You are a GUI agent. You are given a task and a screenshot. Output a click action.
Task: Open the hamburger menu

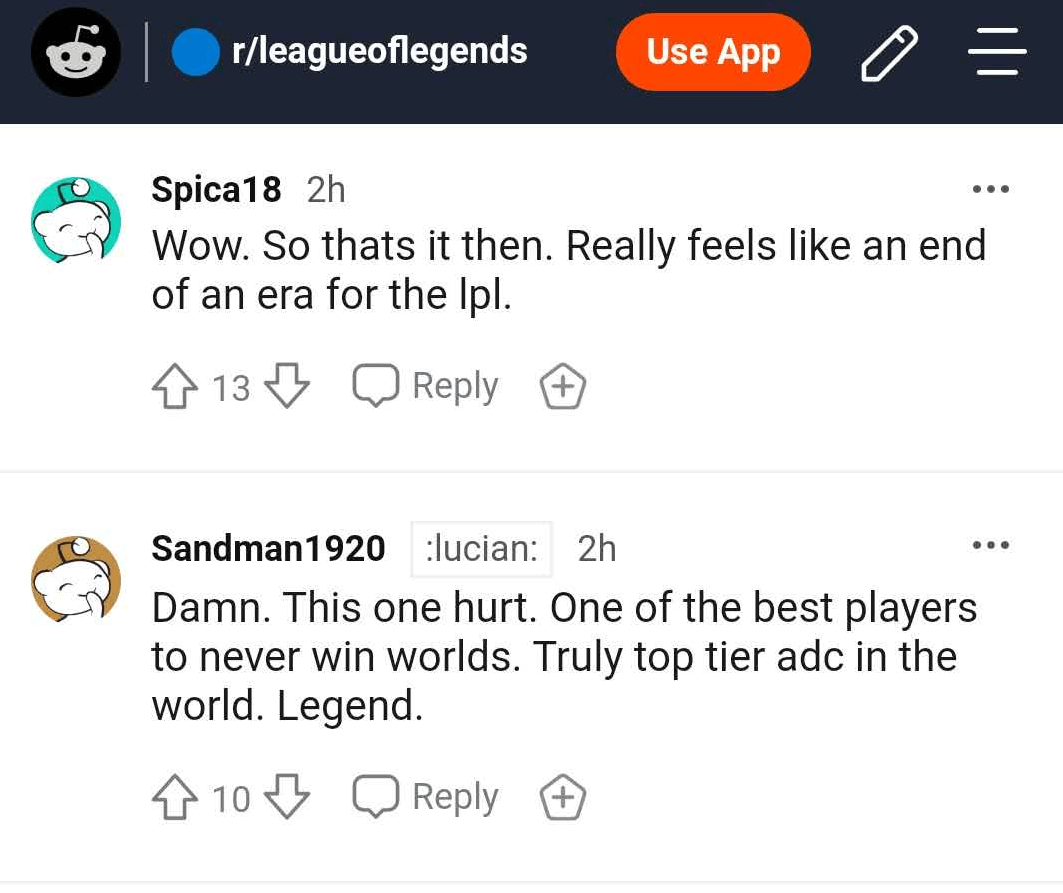tap(996, 52)
